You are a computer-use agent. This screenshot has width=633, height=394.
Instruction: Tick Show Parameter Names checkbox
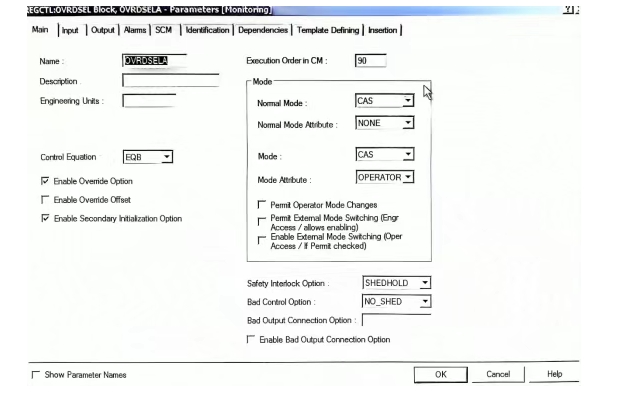click(x=36, y=375)
